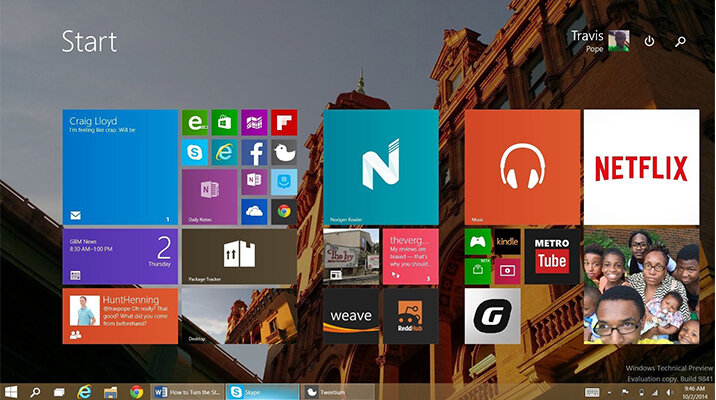This screenshot has width=716, height=400.
Task: Switch to the Word document taskbar button
Action: tap(187, 392)
